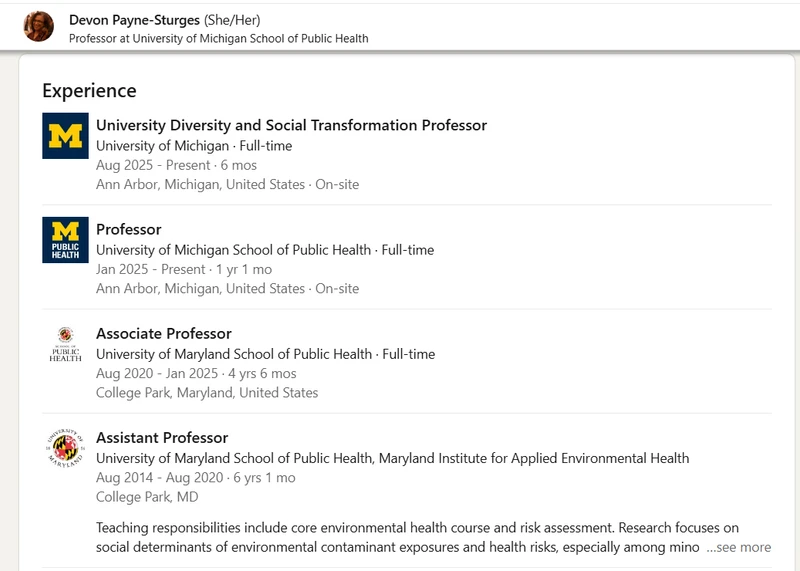The height and width of the screenshot is (571, 800).
Task: Click the 'Professor' position title
Action: 129,229
